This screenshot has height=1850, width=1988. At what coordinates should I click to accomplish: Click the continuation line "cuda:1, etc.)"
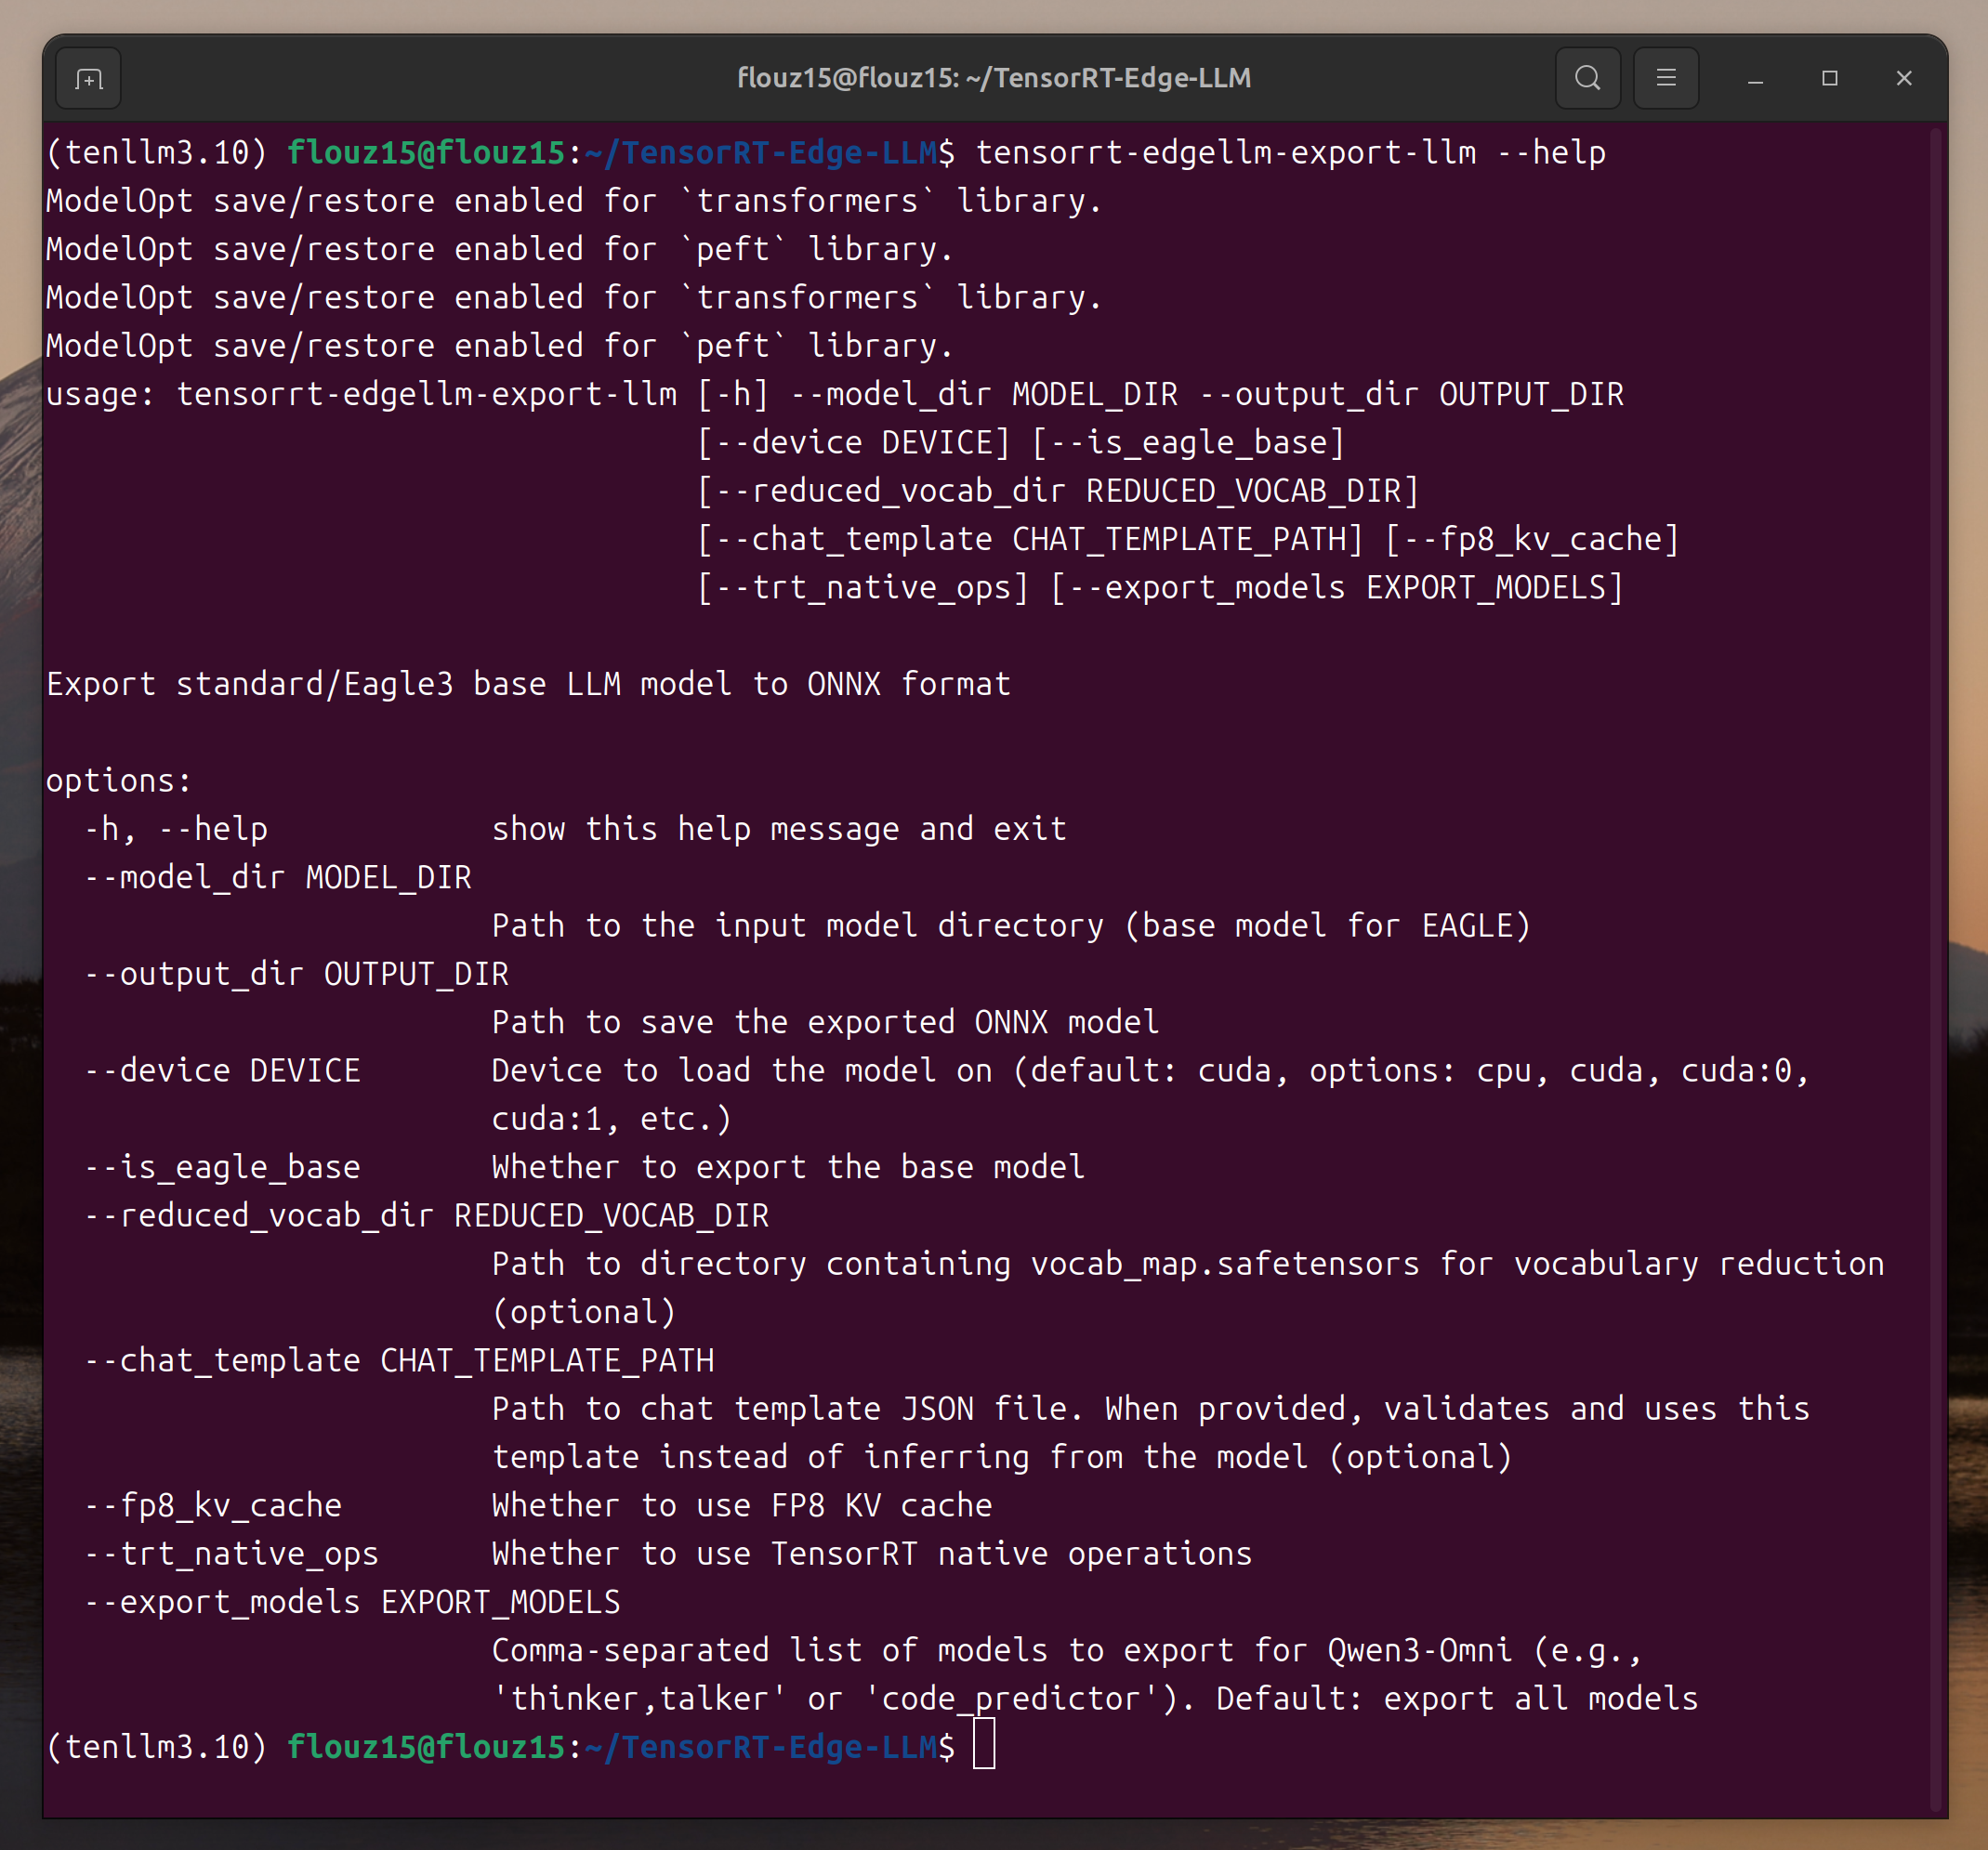612,1119
